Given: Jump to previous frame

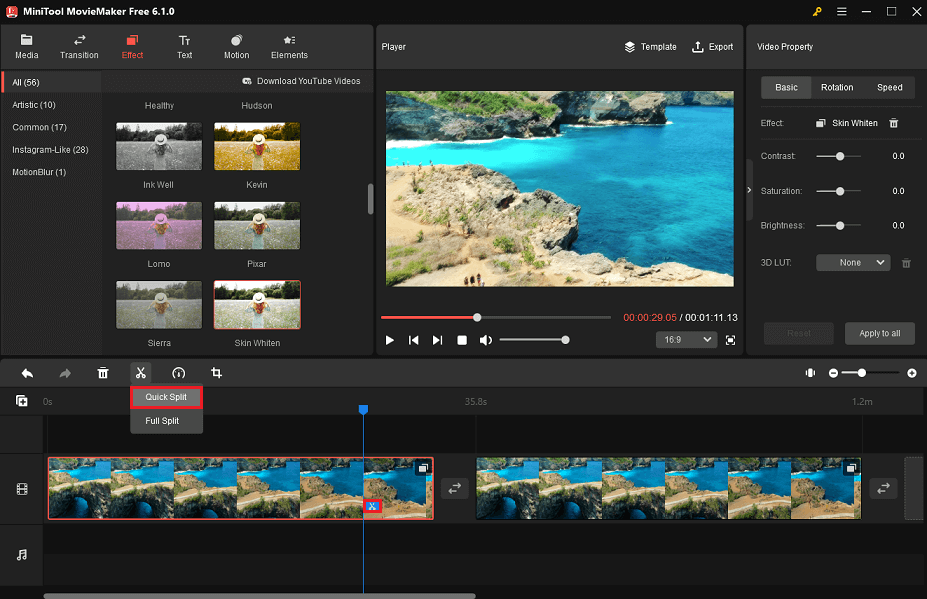Looking at the screenshot, I should [414, 340].
